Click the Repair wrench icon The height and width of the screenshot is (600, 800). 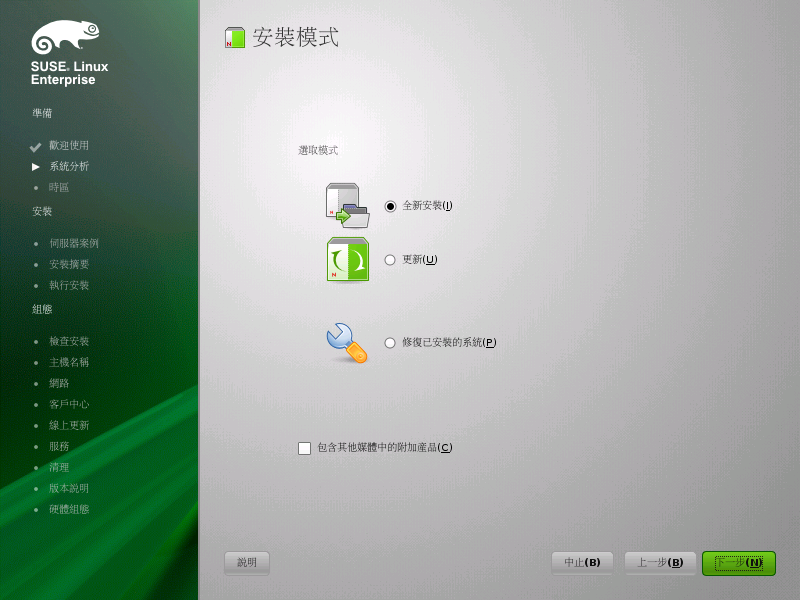(347, 343)
